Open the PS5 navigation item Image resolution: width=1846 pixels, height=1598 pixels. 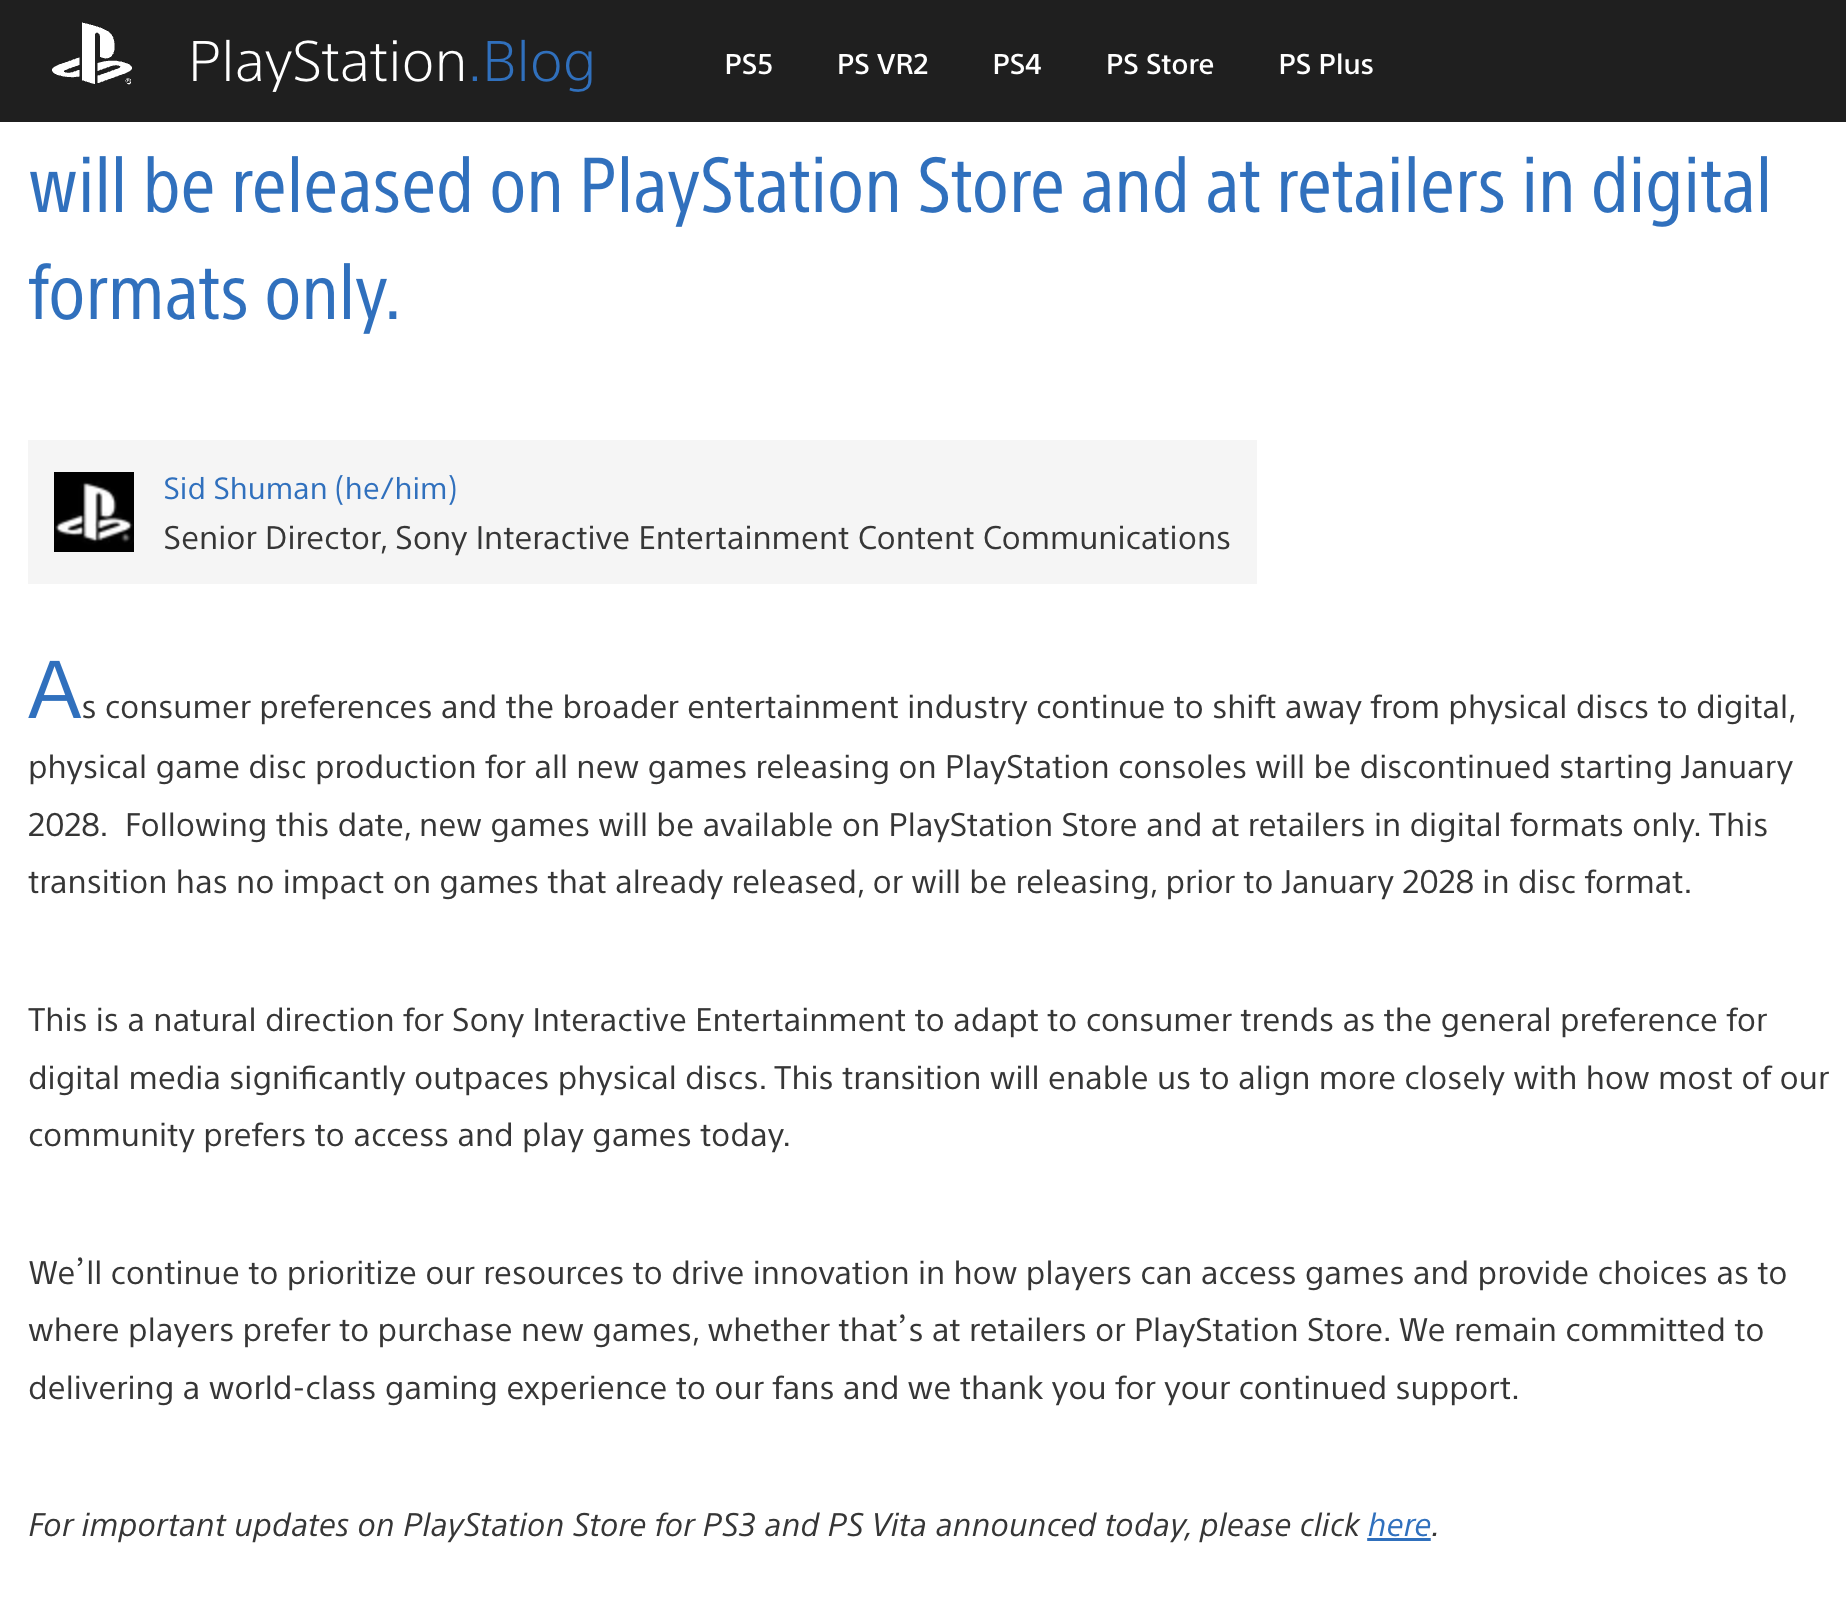(748, 64)
